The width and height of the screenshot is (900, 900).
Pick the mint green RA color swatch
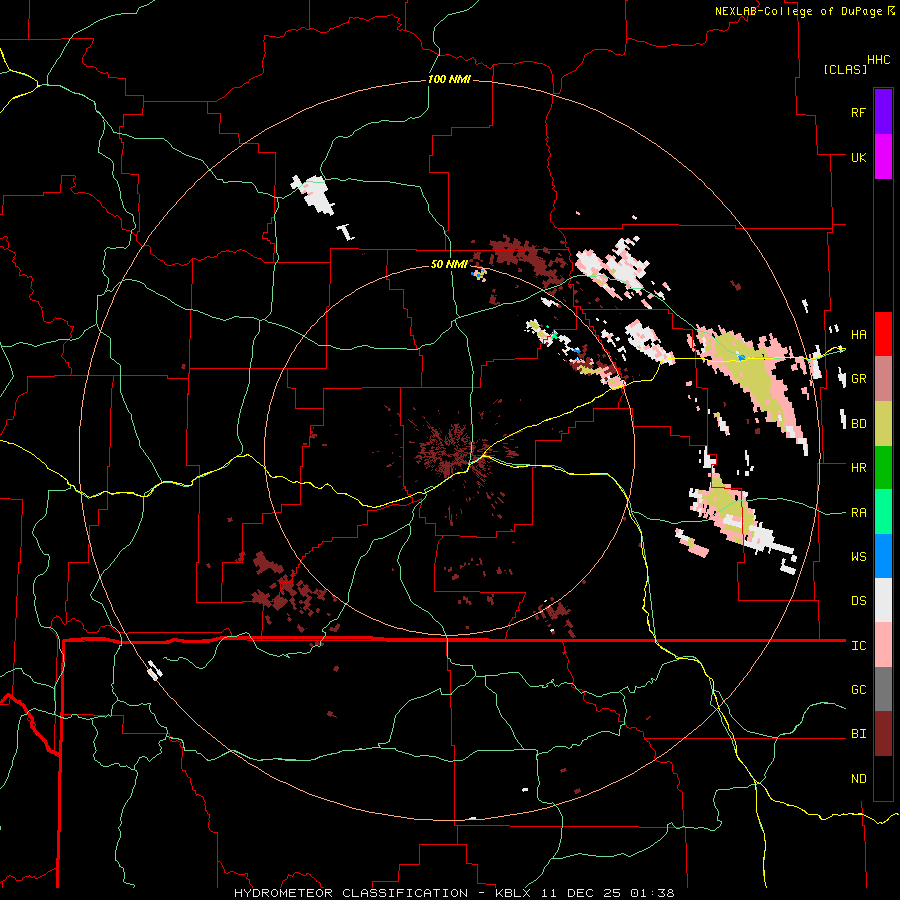point(883,512)
